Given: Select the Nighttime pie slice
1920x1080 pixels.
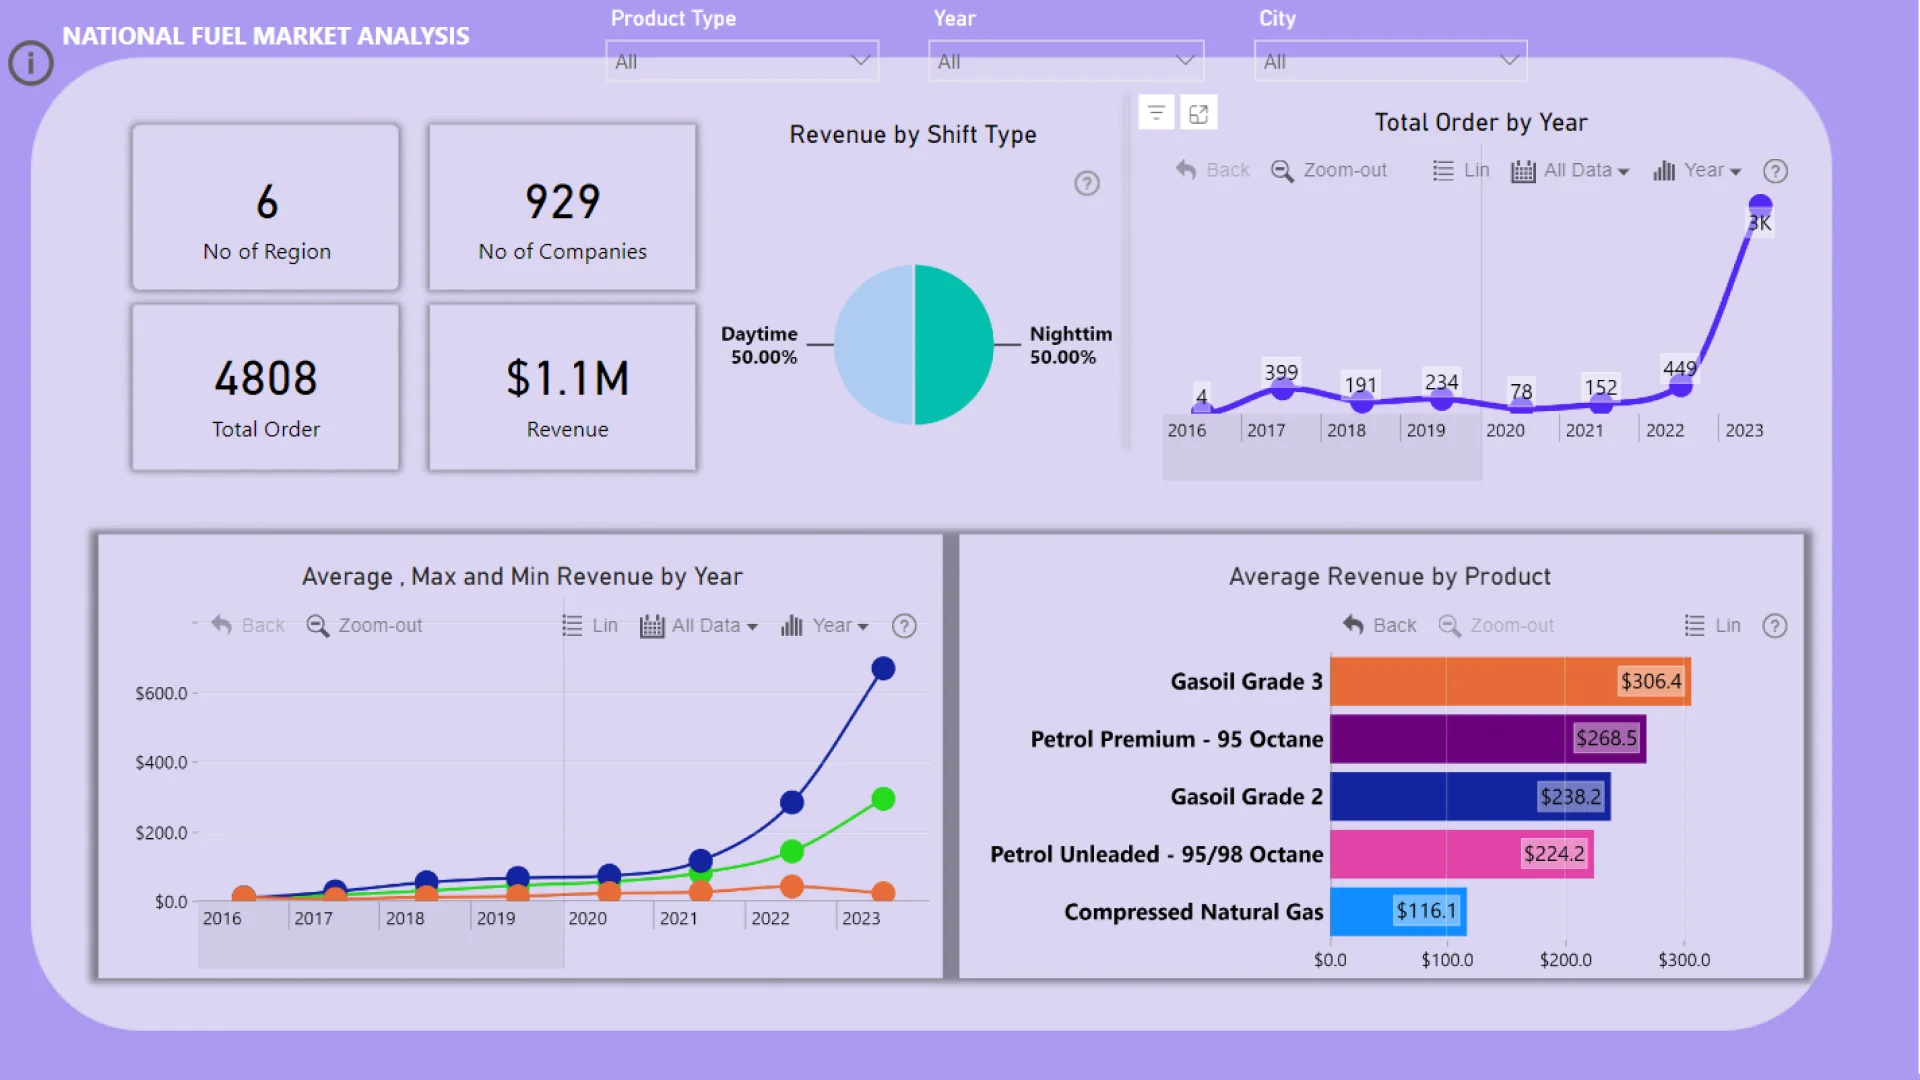Looking at the screenshot, I should point(954,345).
